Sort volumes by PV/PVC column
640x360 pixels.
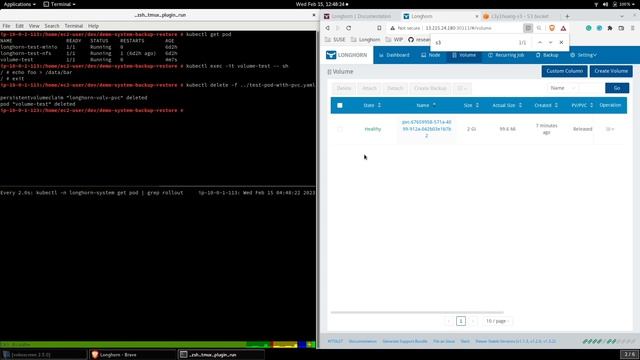tap(582, 105)
